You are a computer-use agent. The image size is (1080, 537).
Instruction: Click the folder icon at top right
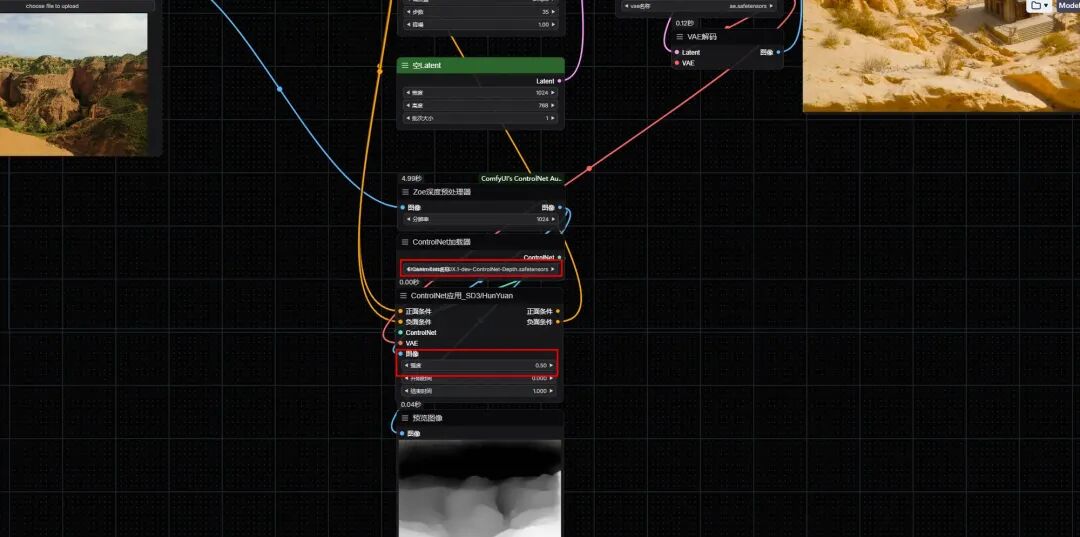point(1035,6)
